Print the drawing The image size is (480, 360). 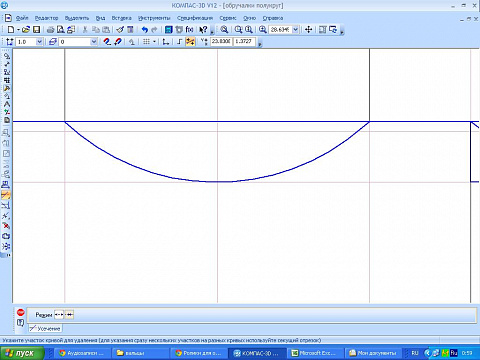click(x=50, y=30)
